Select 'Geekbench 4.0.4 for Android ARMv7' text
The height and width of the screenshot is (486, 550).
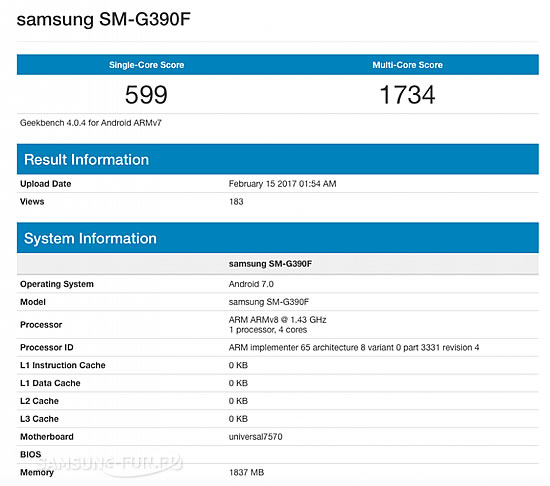[90, 123]
